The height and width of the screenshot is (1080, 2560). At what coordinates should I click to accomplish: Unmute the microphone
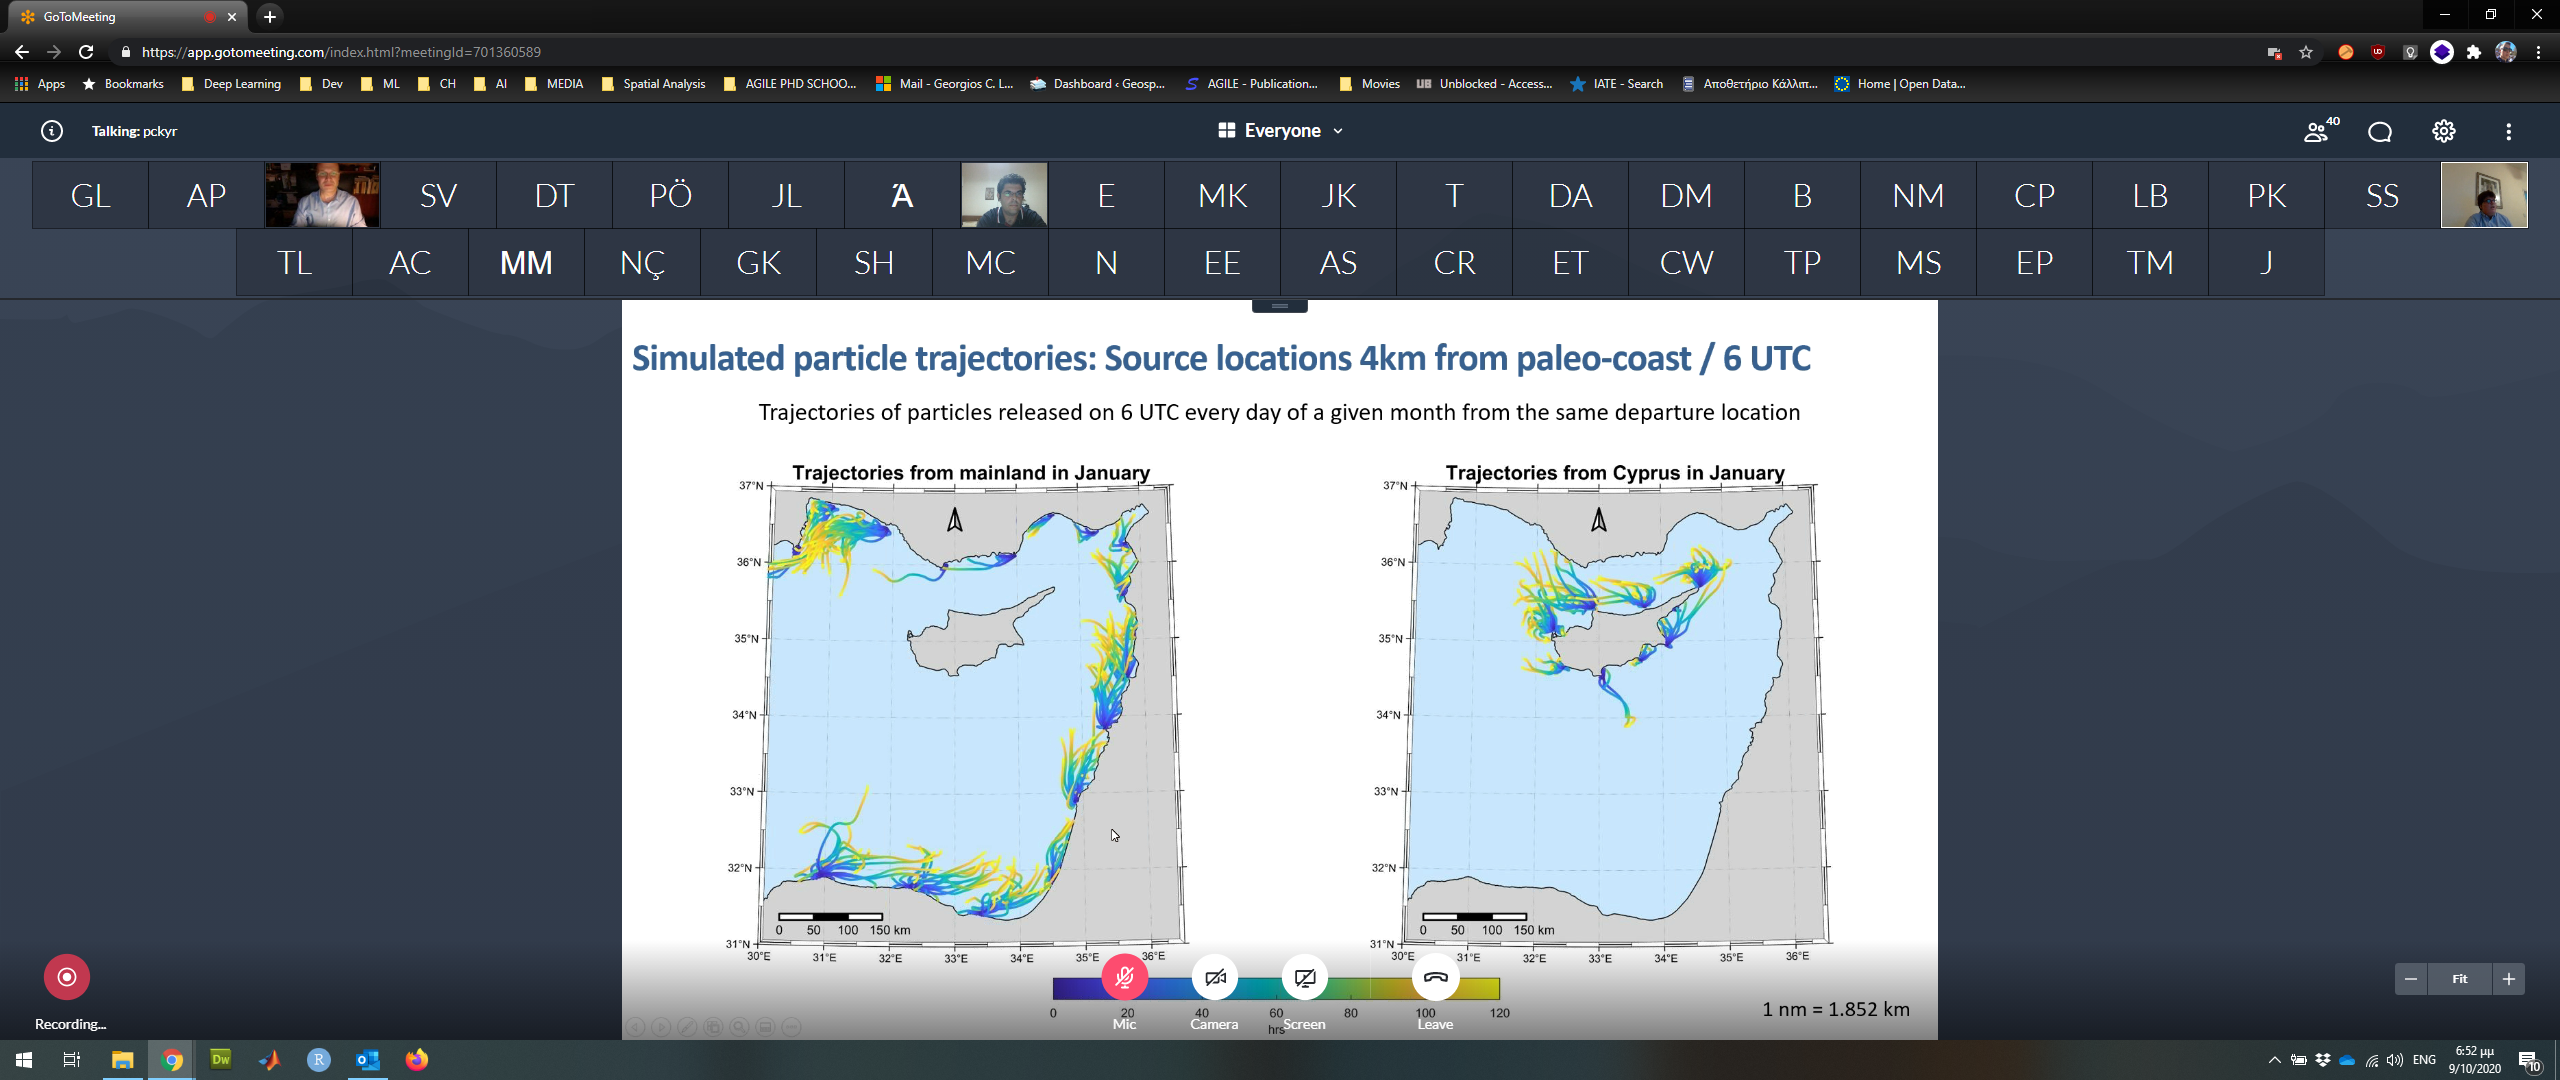(1124, 977)
